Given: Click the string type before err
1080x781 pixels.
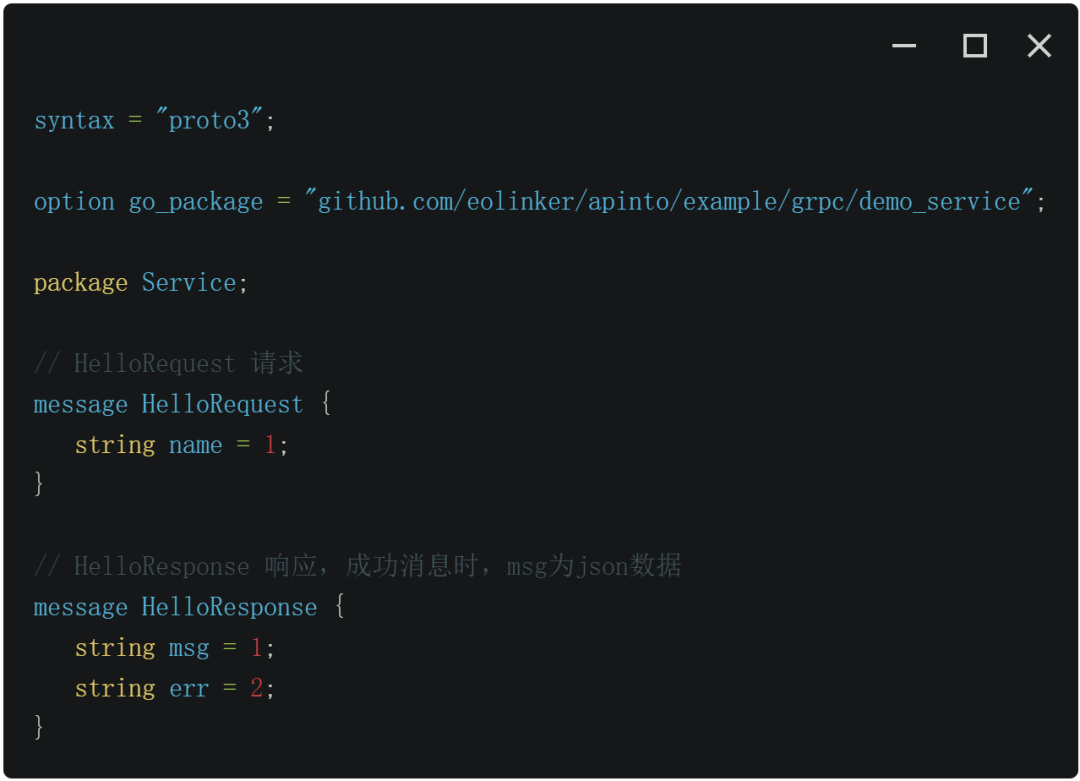Looking at the screenshot, I should pos(115,689).
